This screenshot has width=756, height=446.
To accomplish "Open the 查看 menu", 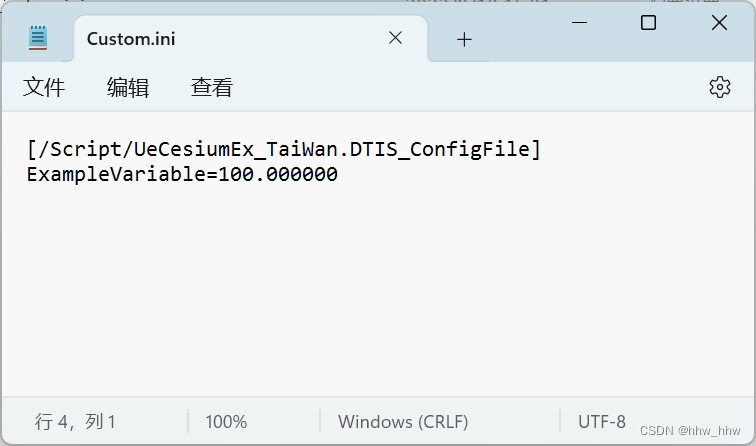I will [212, 87].
